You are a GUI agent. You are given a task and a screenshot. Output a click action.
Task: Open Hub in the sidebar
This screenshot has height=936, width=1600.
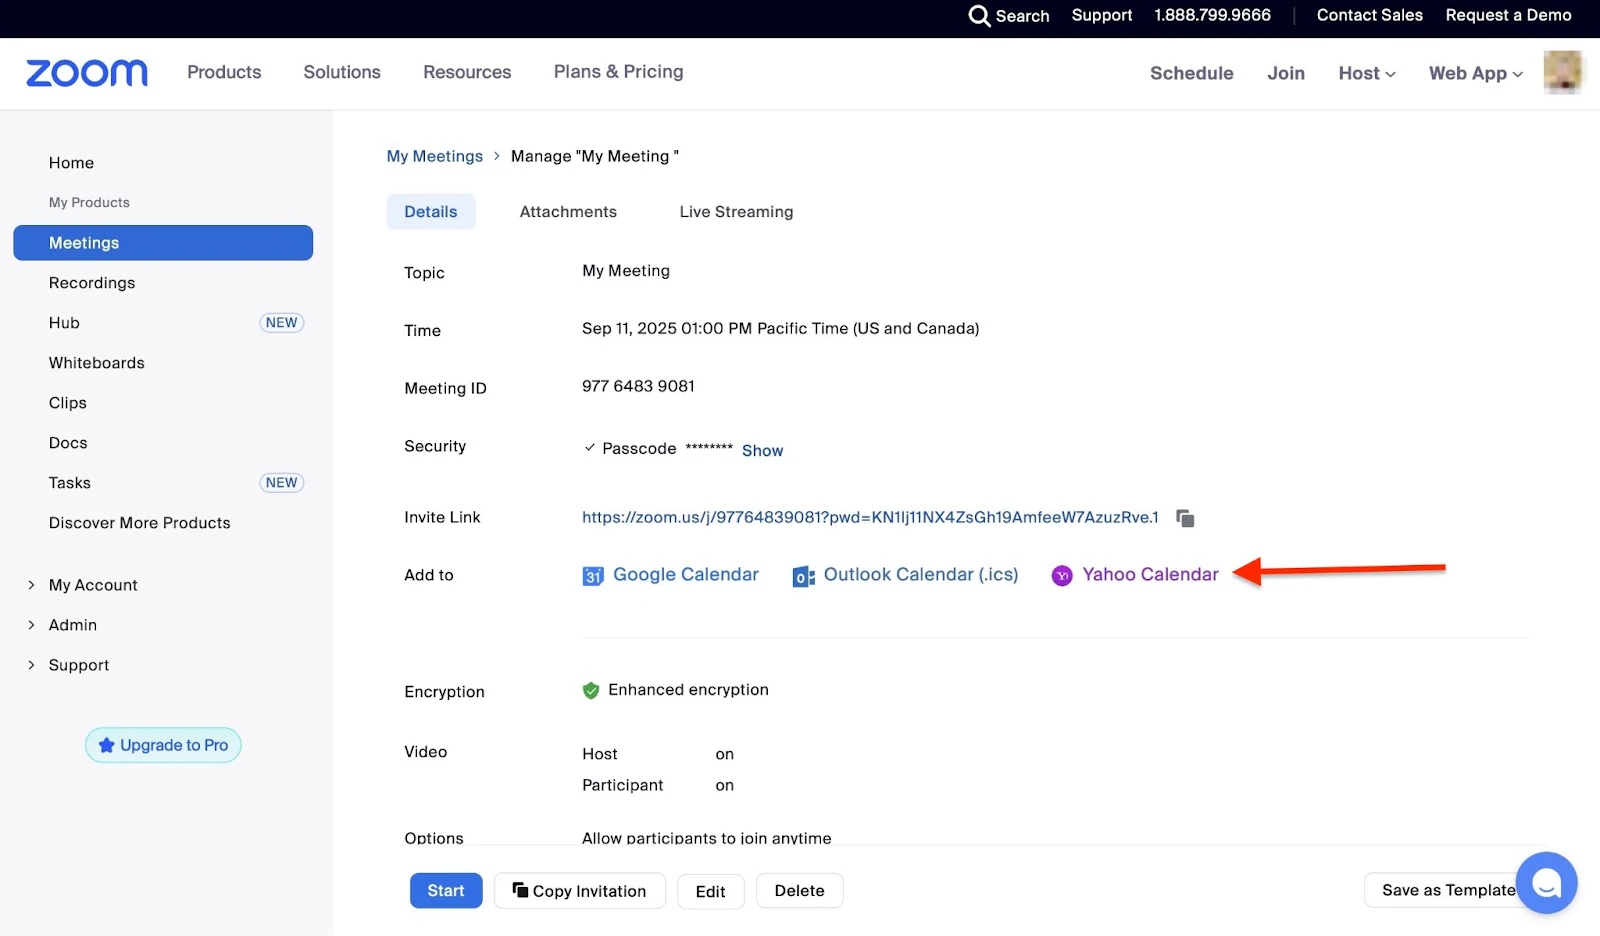[64, 323]
